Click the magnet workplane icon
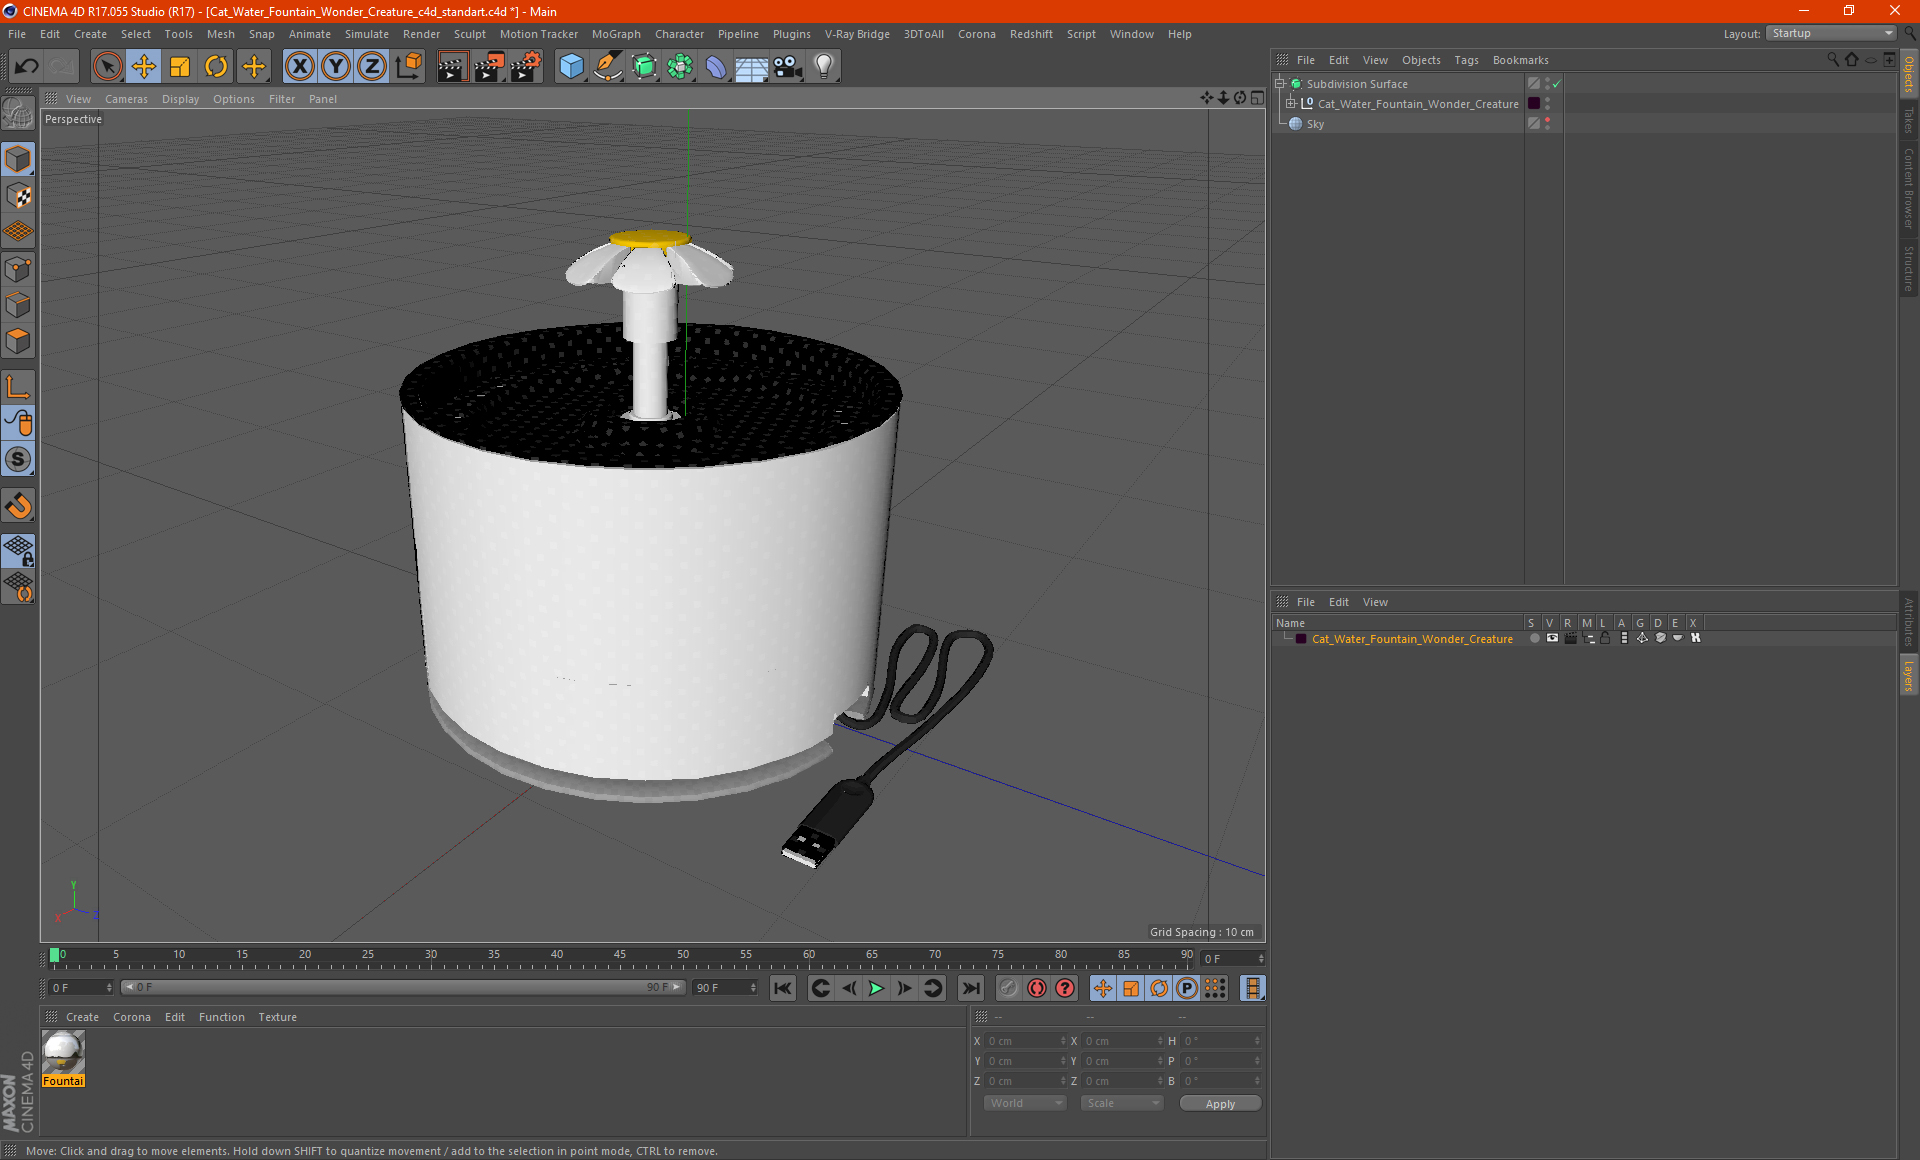1920x1160 pixels. [18, 506]
